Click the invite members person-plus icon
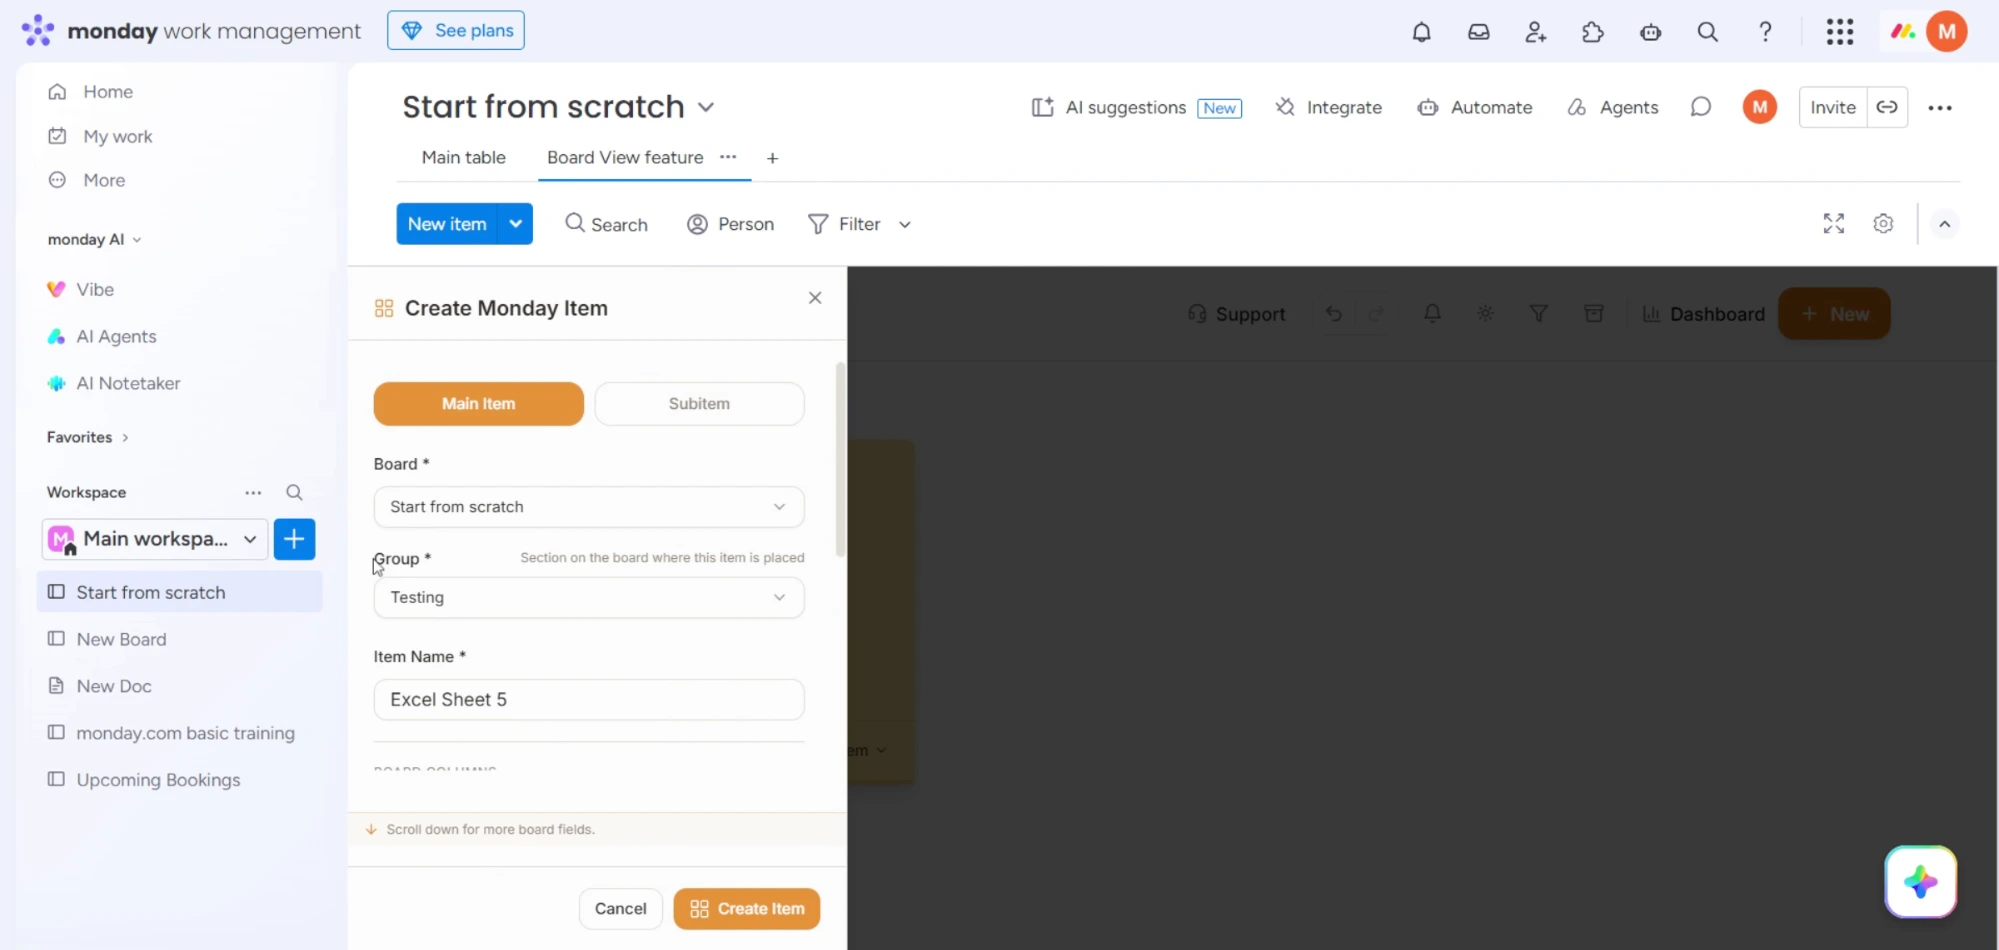Viewport: 1999px width, 950px height. click(1536, 32)
